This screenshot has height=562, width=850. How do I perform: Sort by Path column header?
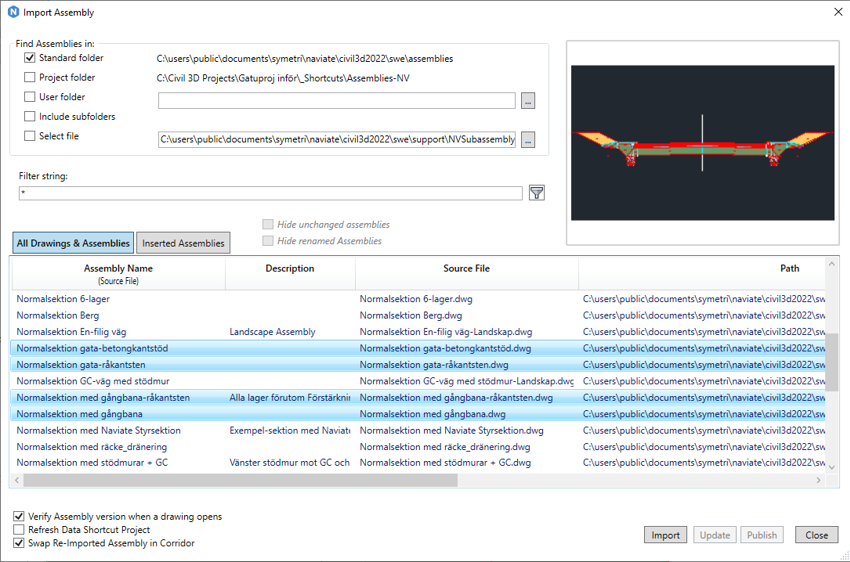702,274
